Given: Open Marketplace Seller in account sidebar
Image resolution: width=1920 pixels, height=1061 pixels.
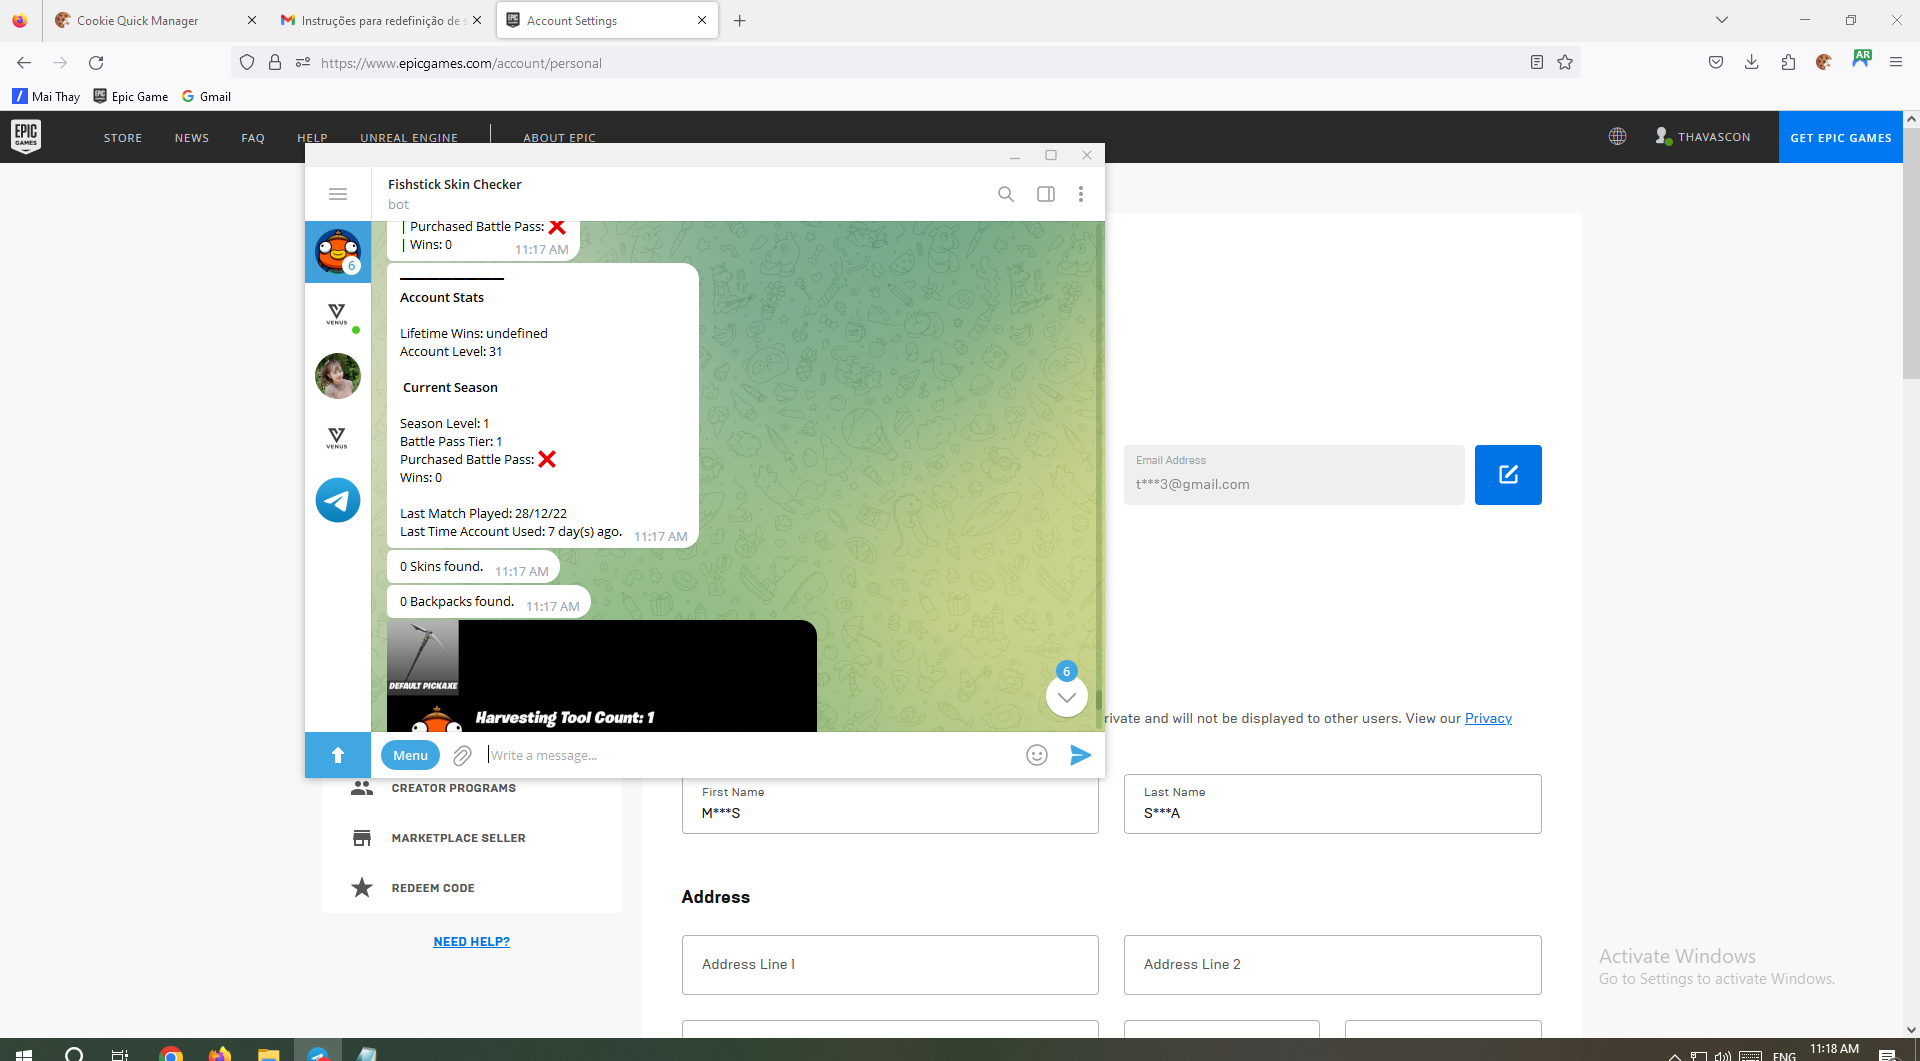Looking at the screenshot, I should coord(458,838).
